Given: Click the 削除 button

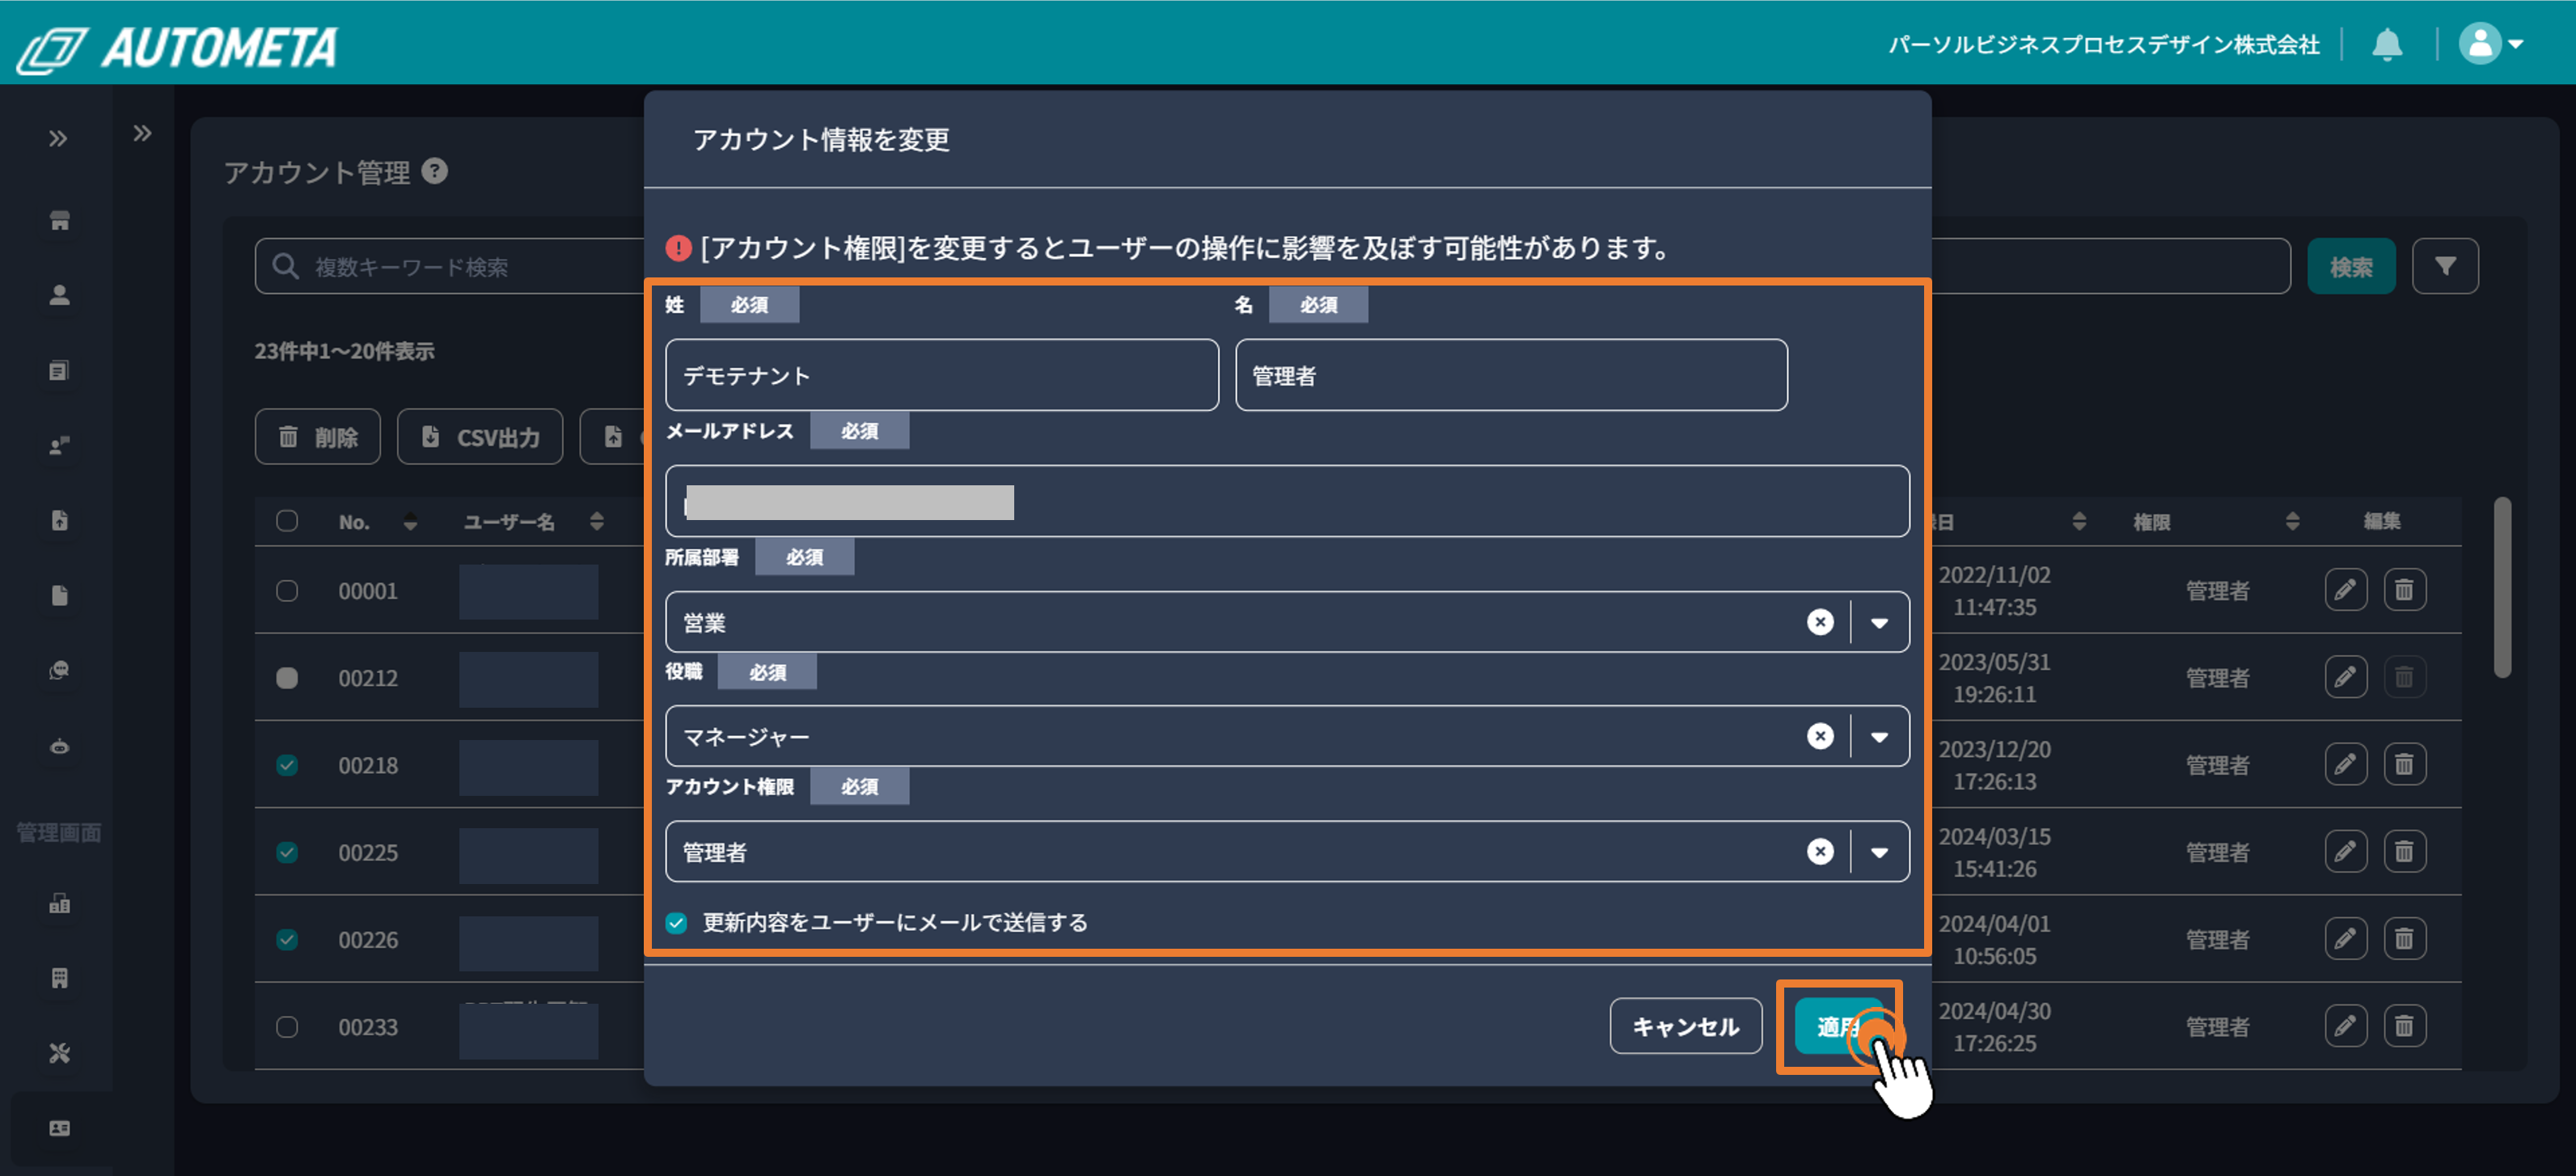Looking at the screenshot, I should click(317, 436).
